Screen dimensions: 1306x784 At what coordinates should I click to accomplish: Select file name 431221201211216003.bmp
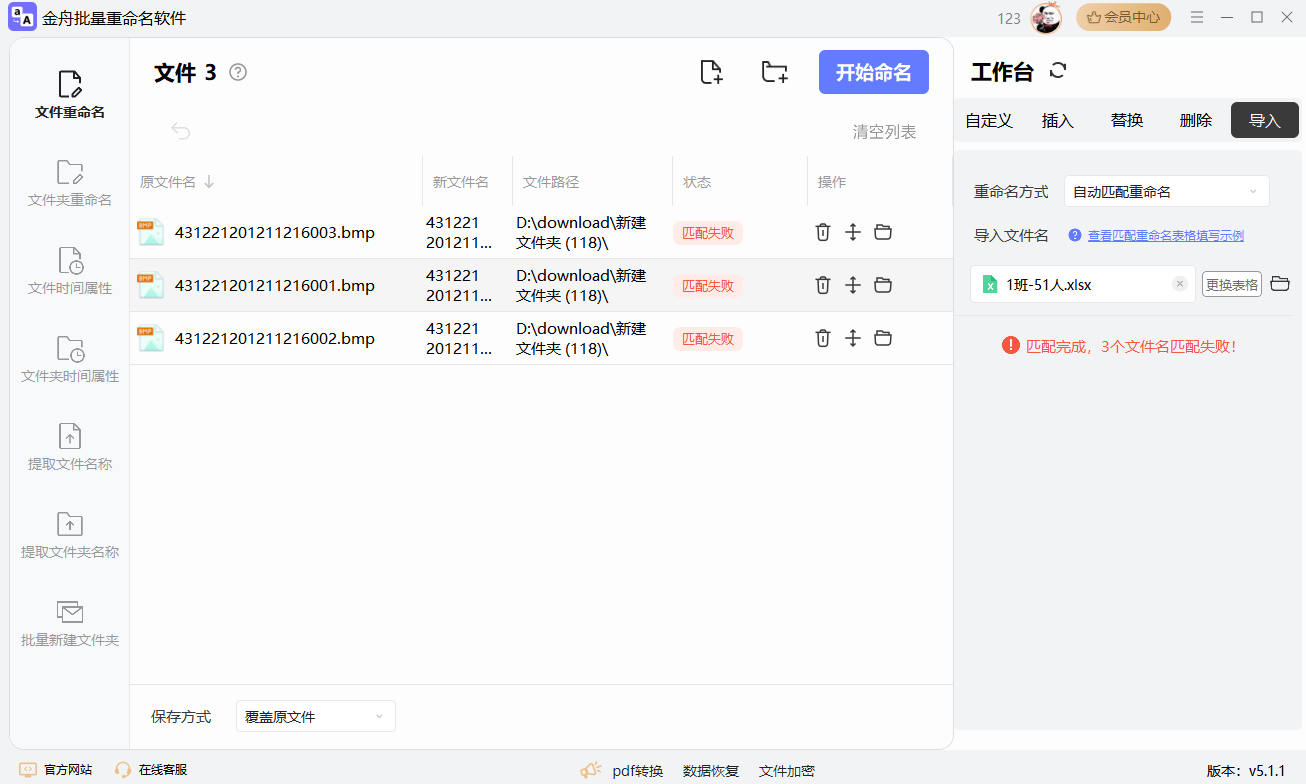pos(275,233)
